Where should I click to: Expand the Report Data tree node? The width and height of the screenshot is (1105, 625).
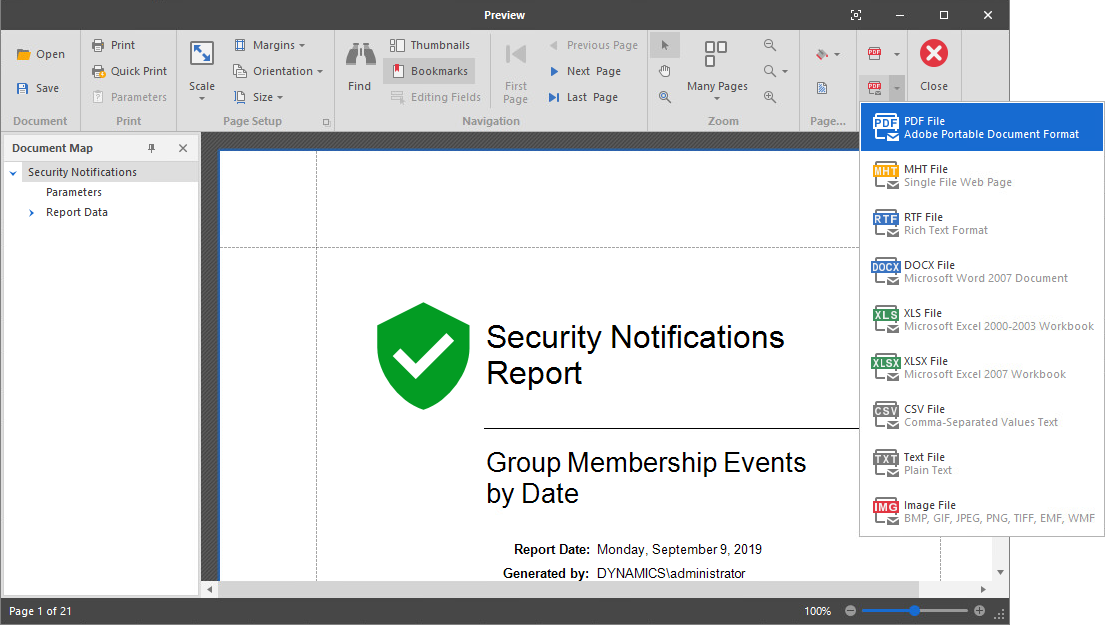pos(31,212)
